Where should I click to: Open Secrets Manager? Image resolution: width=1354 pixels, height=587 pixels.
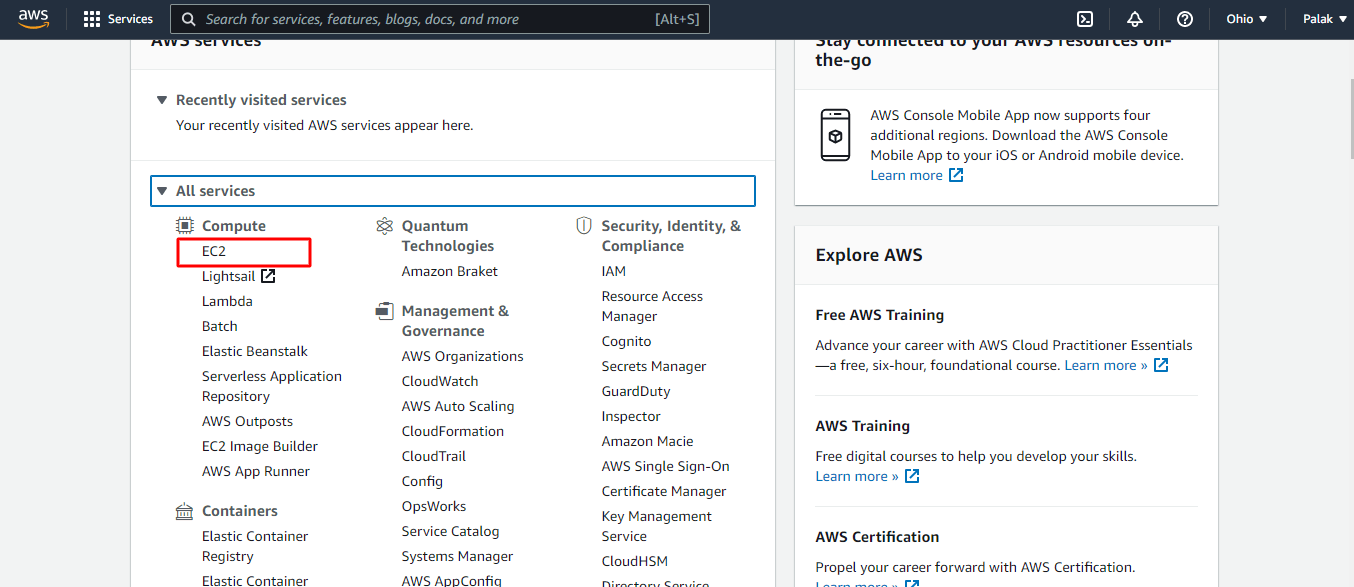click(x=654, y=366)
